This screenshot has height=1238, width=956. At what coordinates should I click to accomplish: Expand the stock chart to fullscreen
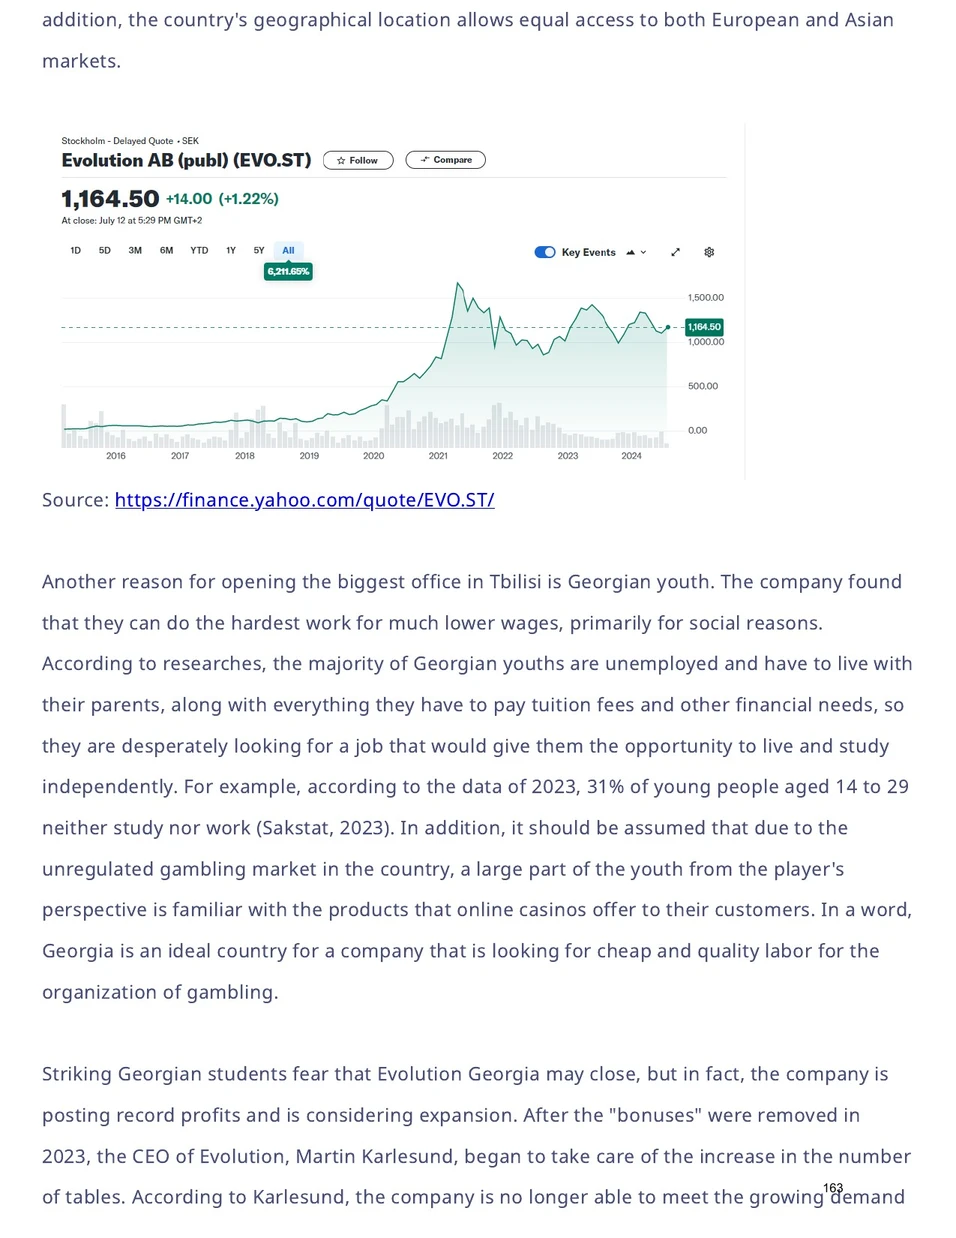click(x=675, y=252)
